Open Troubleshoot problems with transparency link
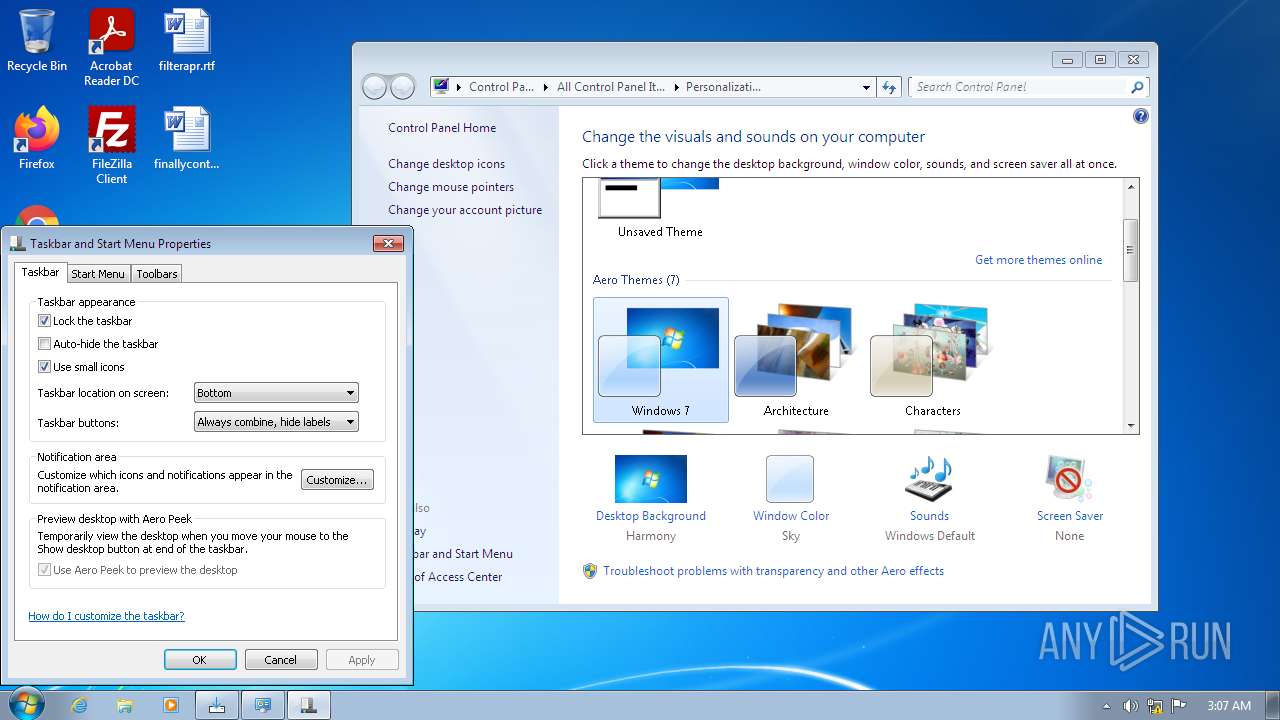 (x=773, y=571)
